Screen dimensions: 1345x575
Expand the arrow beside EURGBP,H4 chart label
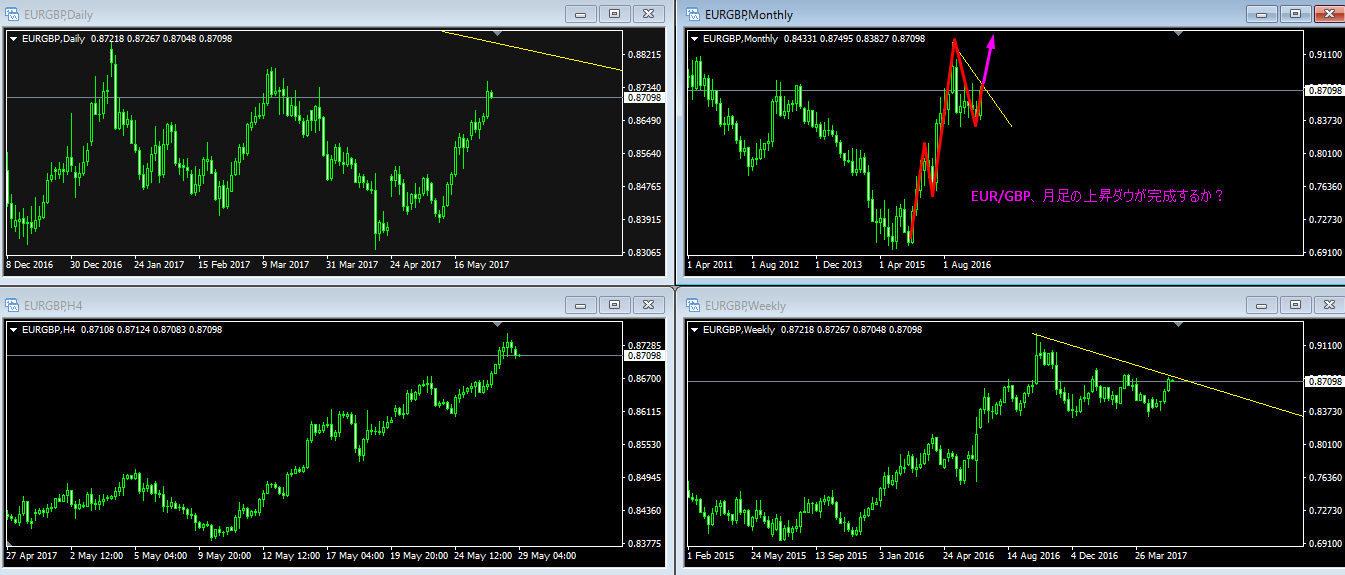[14, 329]
